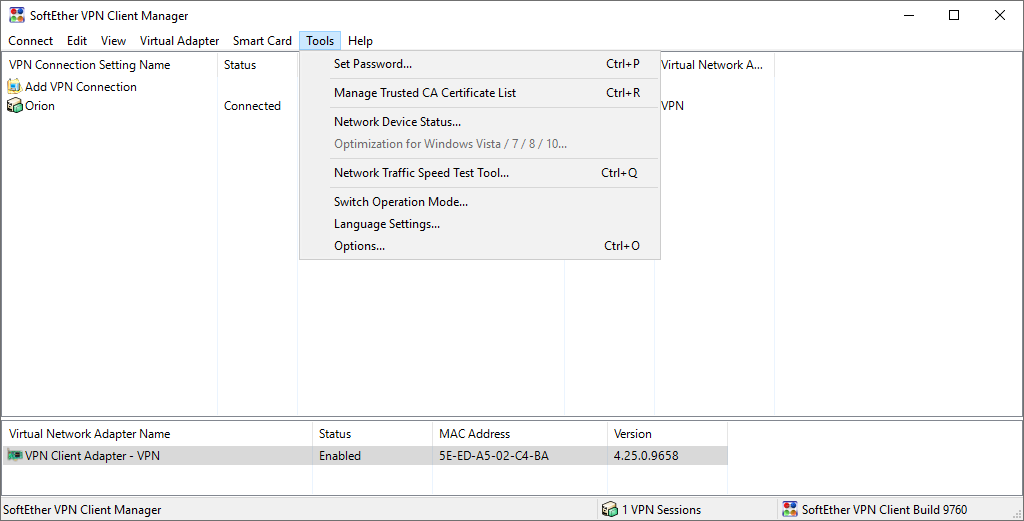The width and height of the screenshot is (1024, 521).
Task: Click the Add VPN Connection icon
Action: tap(14, 87)
